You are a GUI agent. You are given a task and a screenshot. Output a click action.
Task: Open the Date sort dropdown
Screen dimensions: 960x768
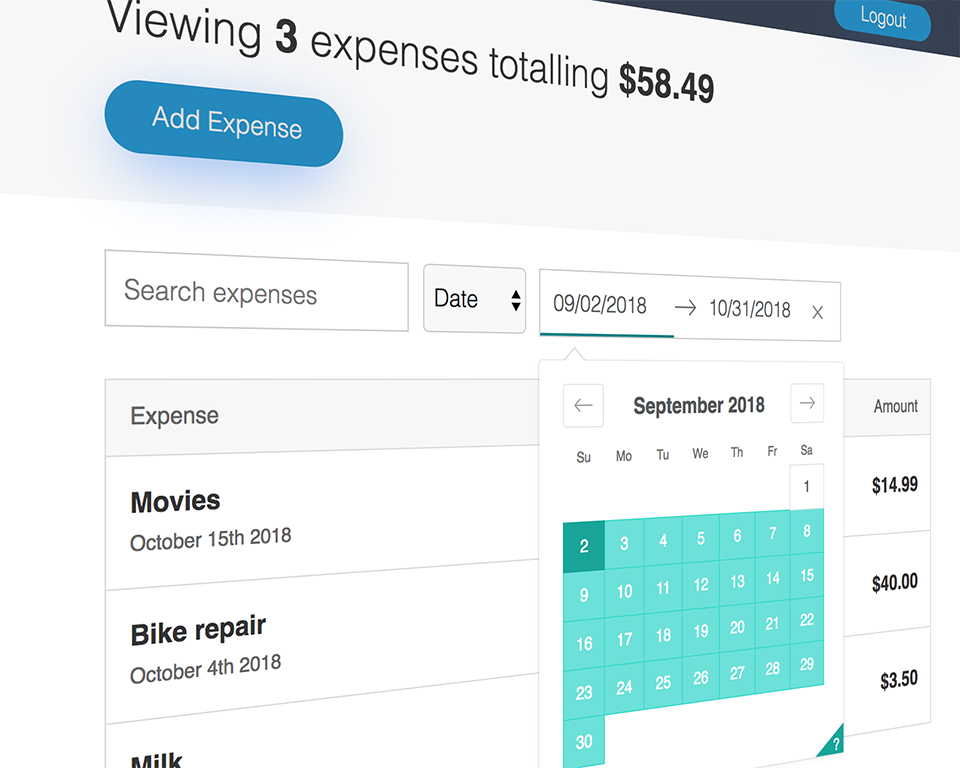coord(474,299)
